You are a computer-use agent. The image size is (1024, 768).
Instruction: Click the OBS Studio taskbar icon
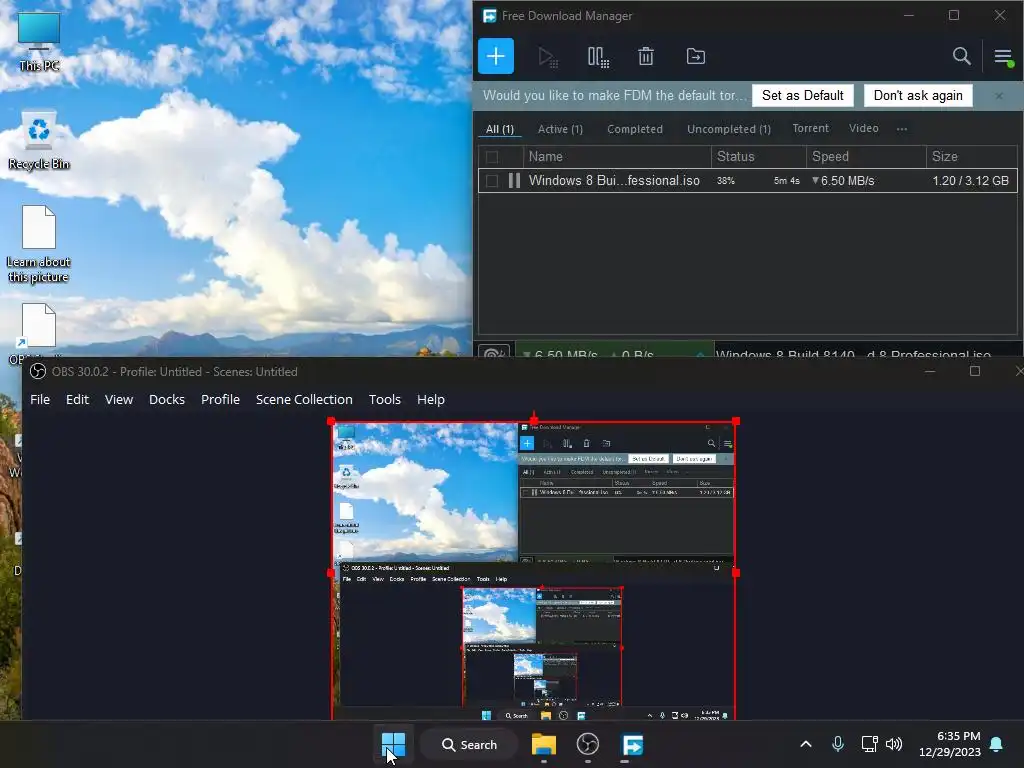[x=588, y=744]
